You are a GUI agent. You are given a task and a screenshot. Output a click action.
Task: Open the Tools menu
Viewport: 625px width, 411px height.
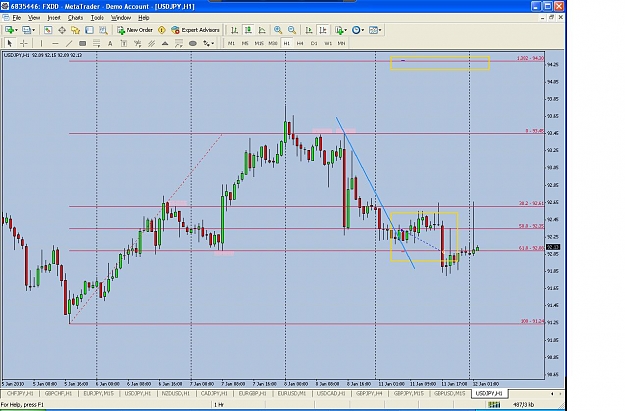point(97,18)
